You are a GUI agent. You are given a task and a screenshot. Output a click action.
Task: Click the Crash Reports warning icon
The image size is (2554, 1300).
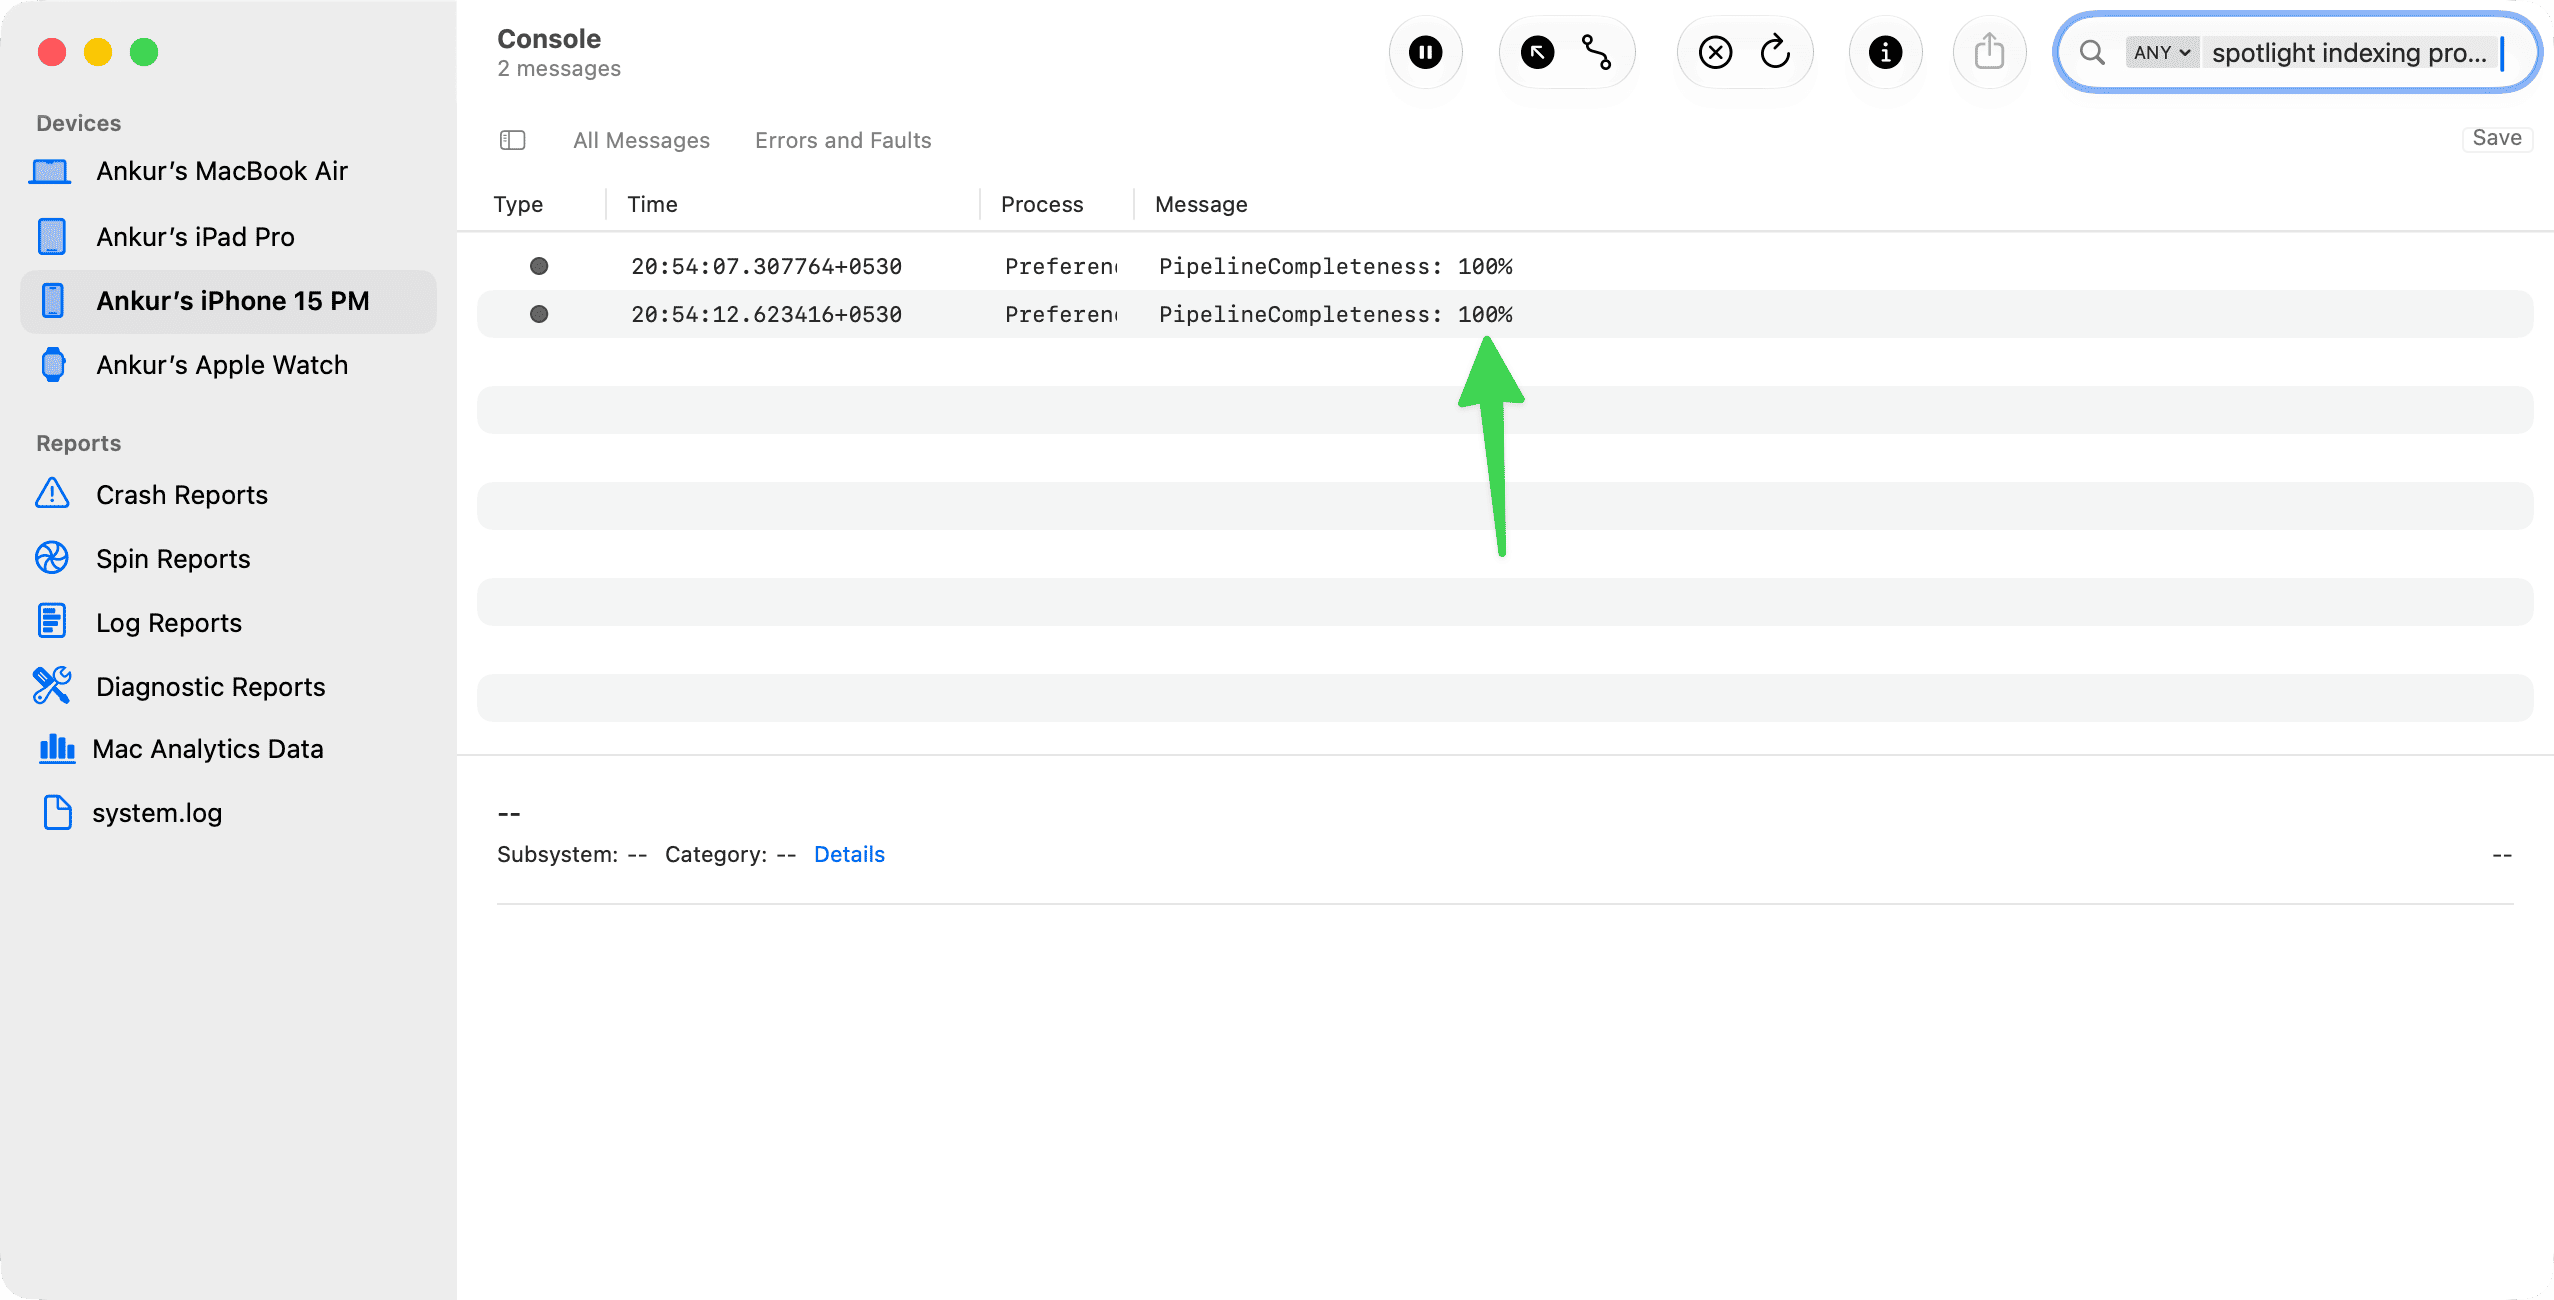(52, 494)
